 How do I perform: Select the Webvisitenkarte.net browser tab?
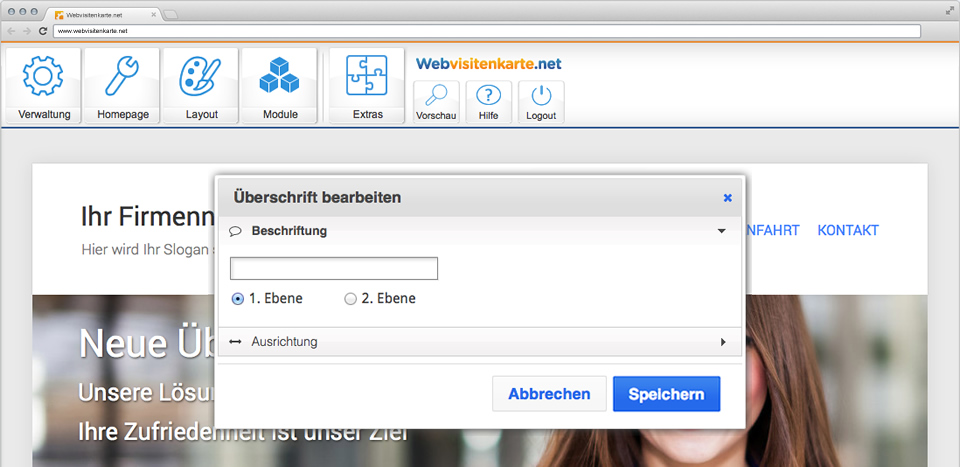[104, 14]
